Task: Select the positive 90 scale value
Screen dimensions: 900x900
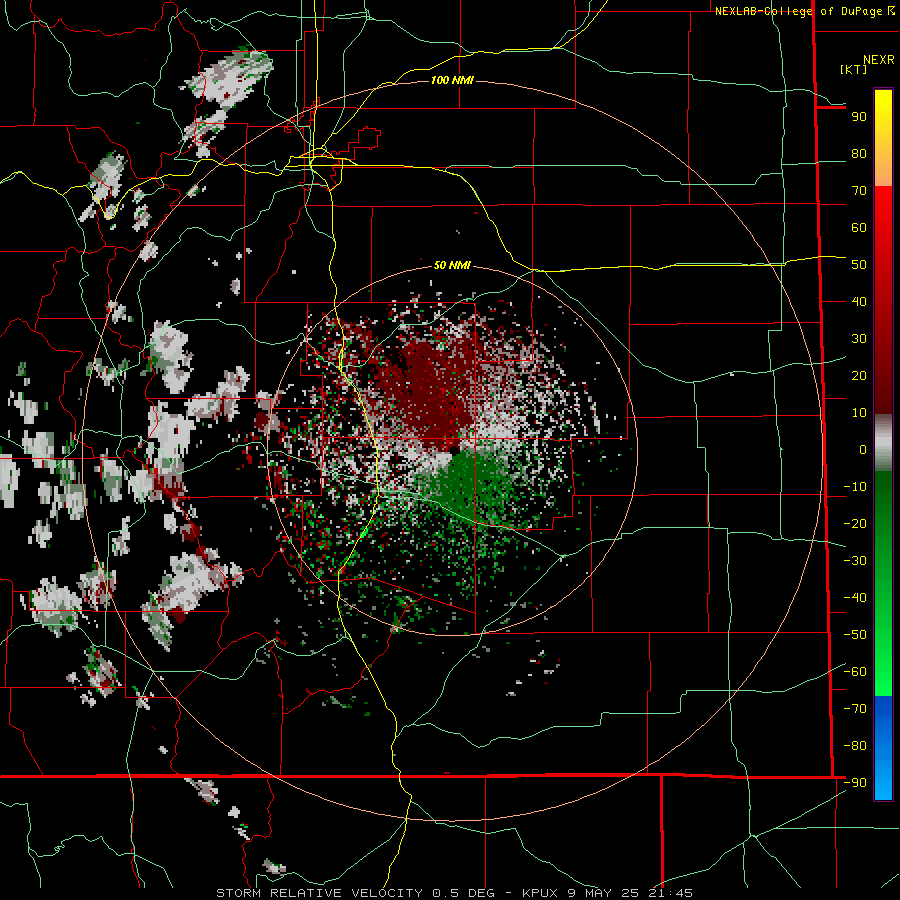Action: (859, 117)
